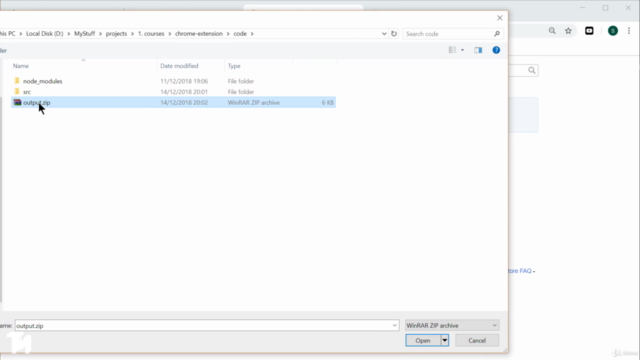This screenshot has height=360, width=640.
Task: Click WinRAR ZIP archive type cell
Action: pyautogui.click(x=254, y=102)
